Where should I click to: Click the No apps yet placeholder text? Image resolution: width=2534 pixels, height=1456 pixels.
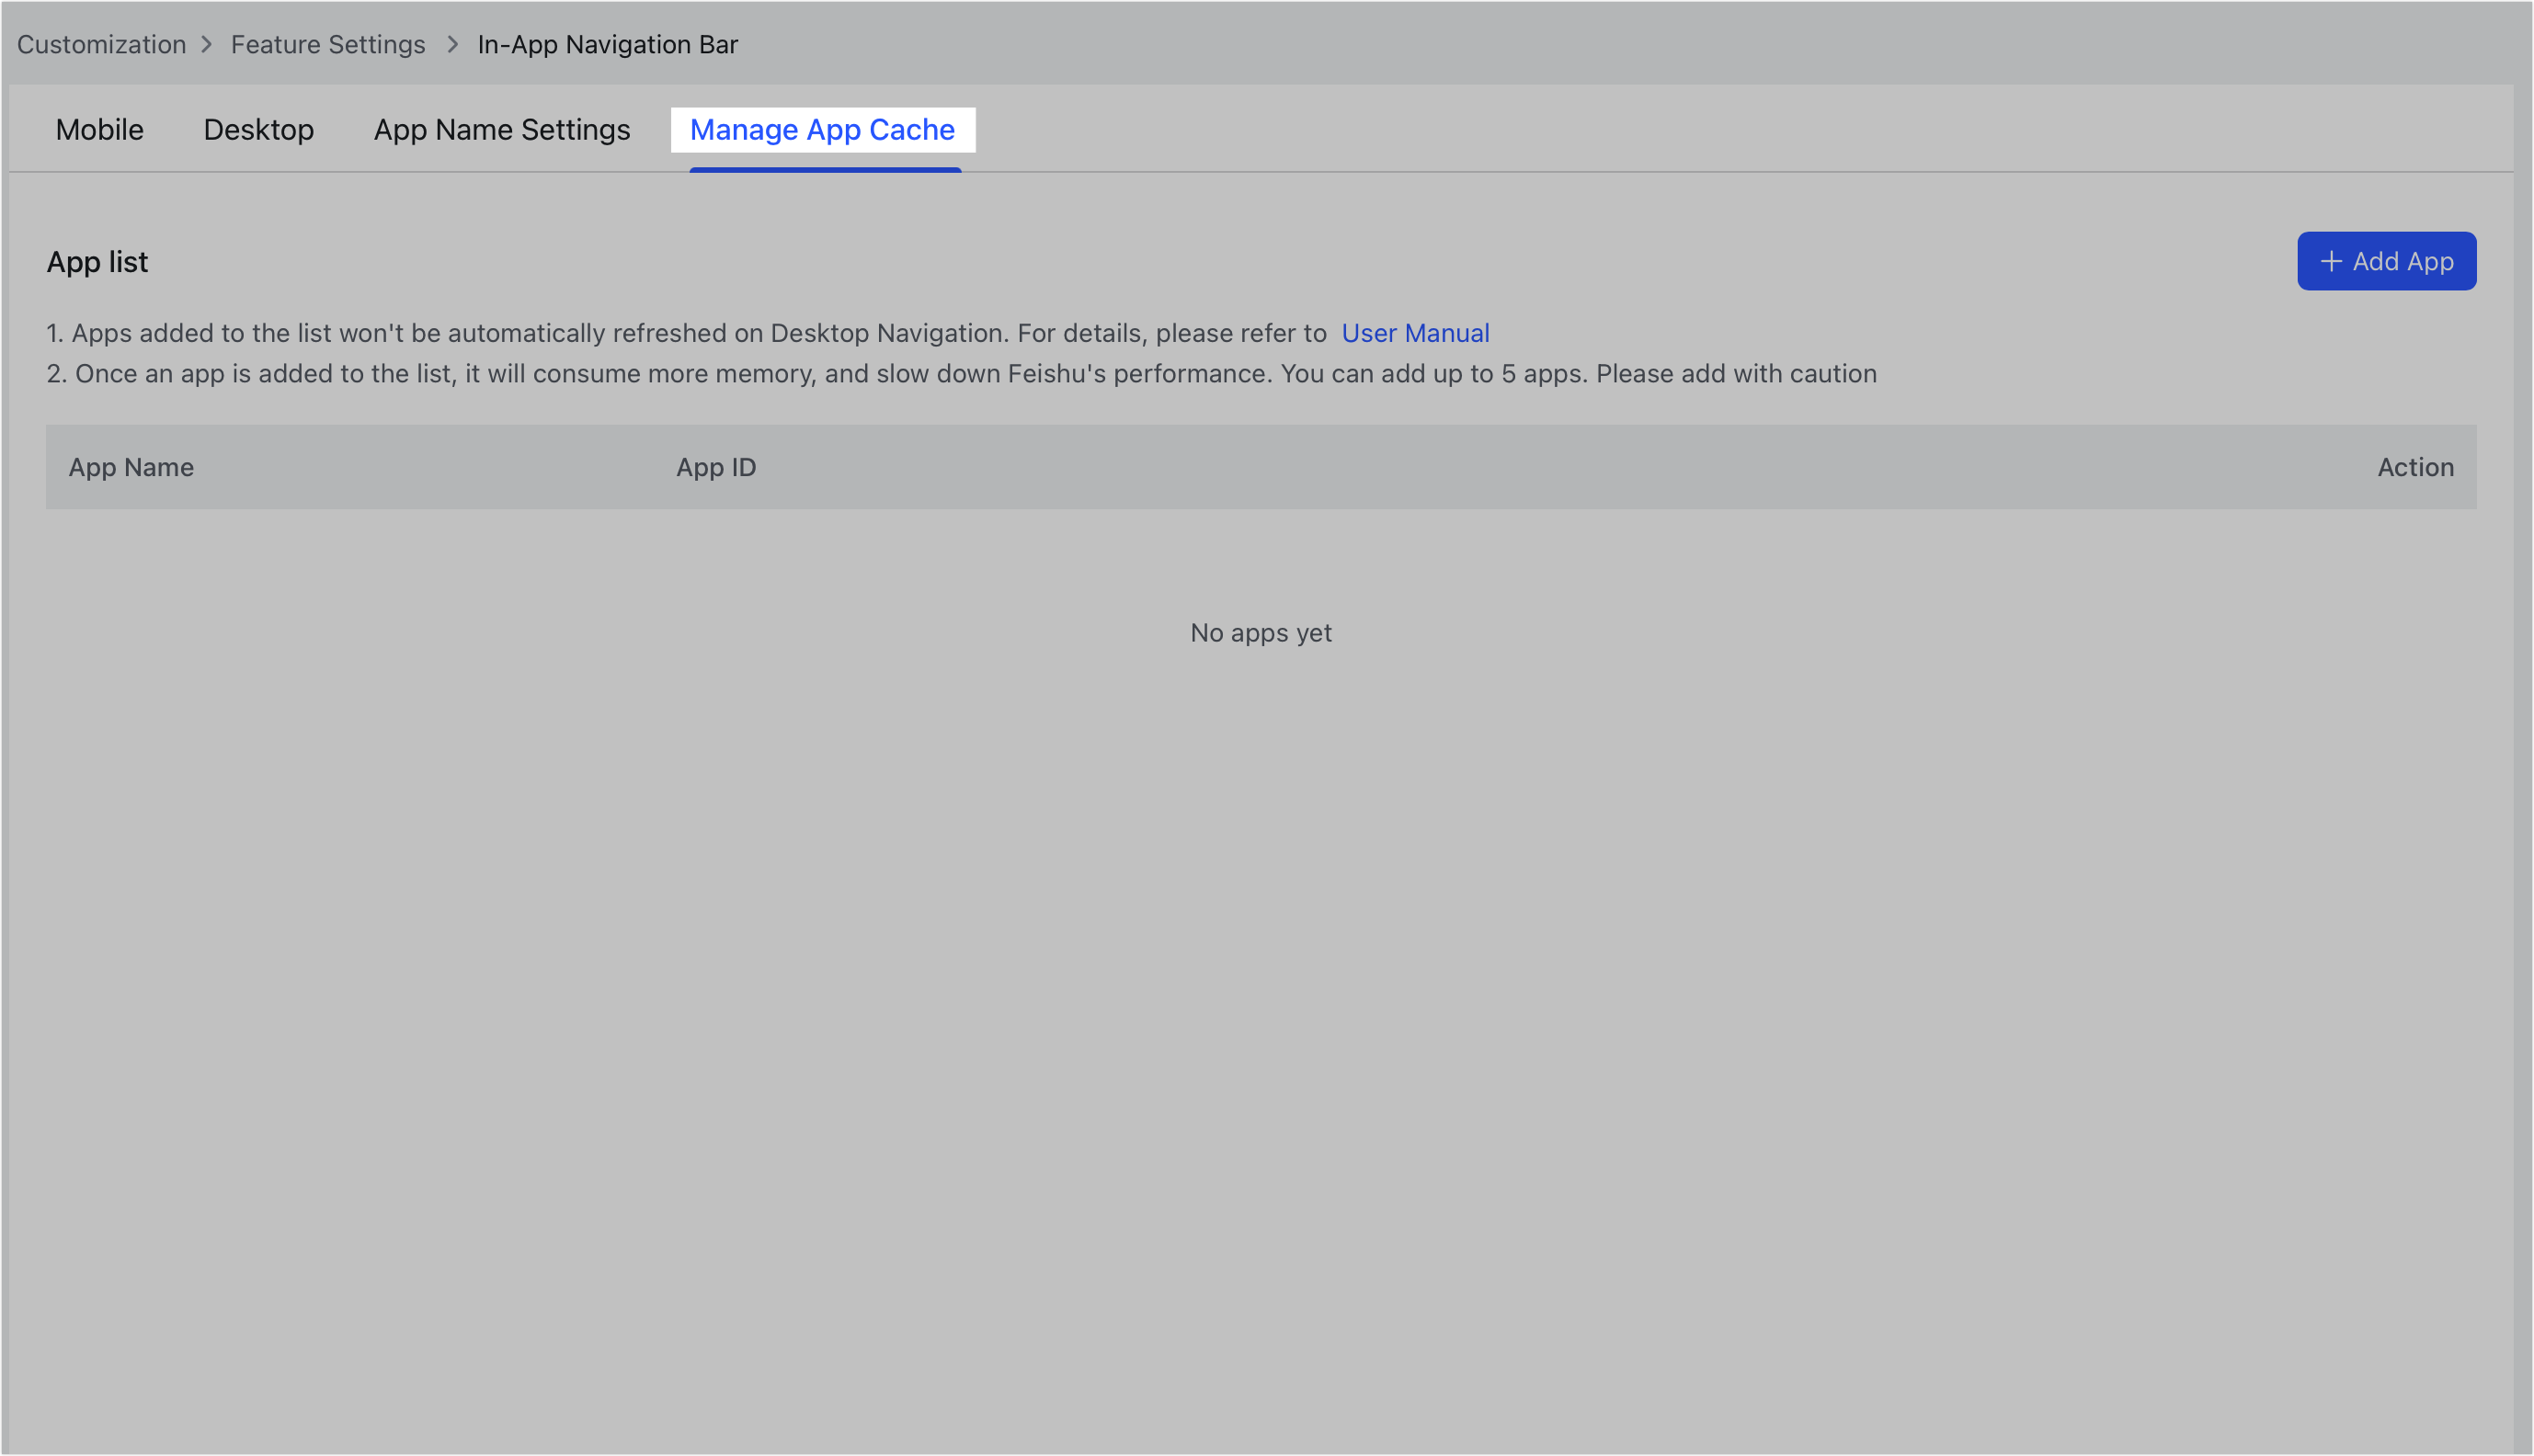tap(1260, 632)
